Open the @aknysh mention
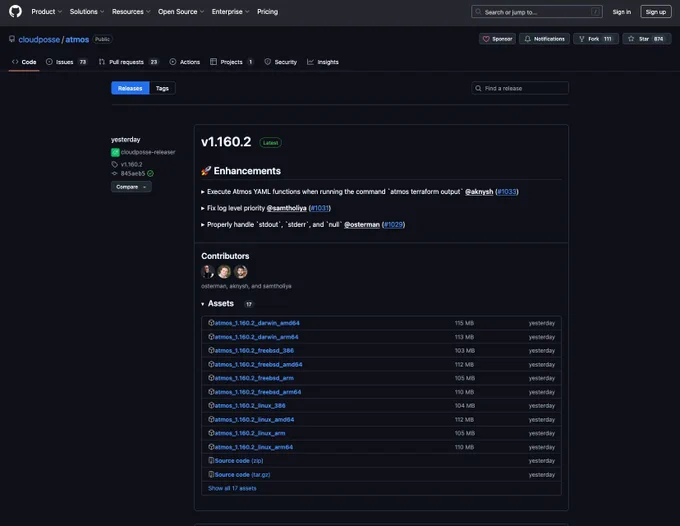The height and width of the screenshot is (526, 680). point(479,192)
